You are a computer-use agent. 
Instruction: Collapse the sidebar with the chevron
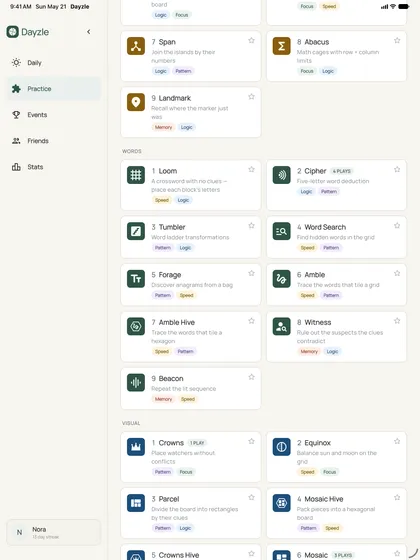coord(89,32)
